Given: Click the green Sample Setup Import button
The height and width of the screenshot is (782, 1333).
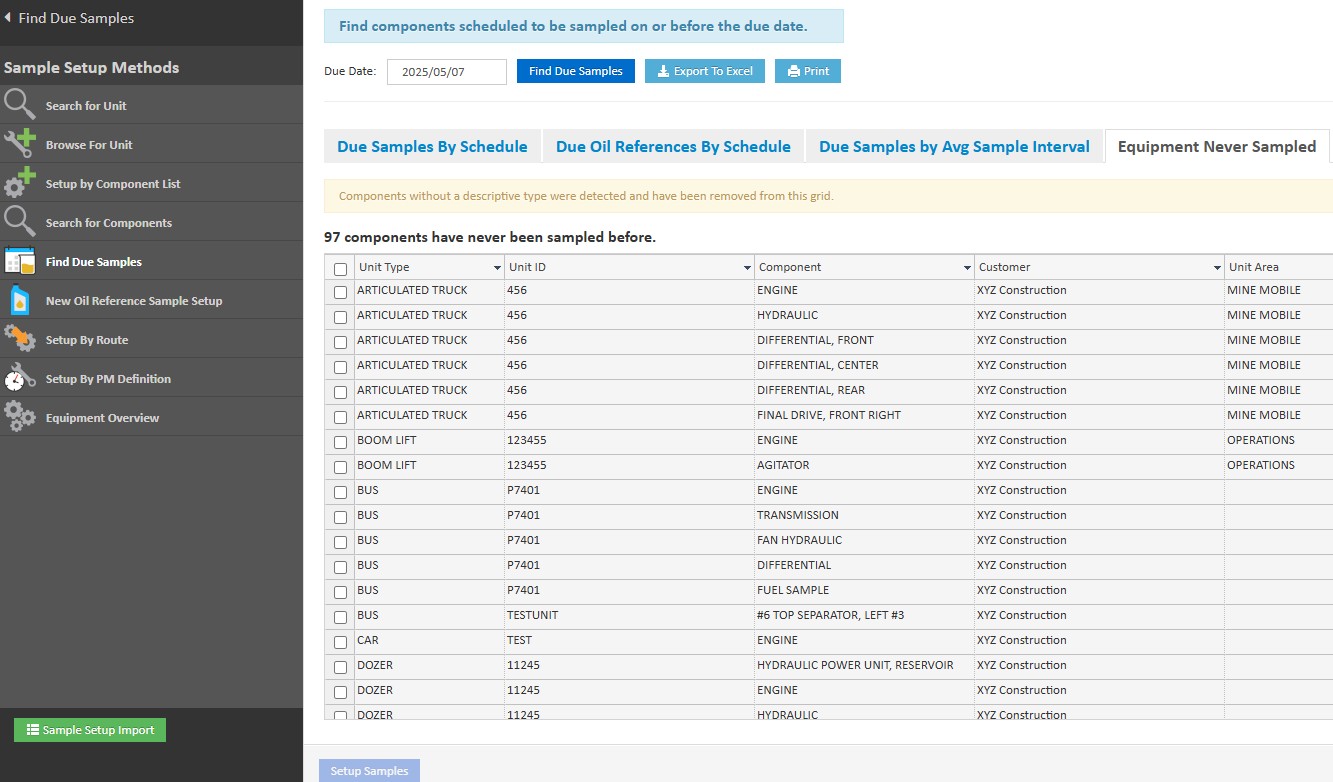Looking at the screenshot, I should coord(90,730).
